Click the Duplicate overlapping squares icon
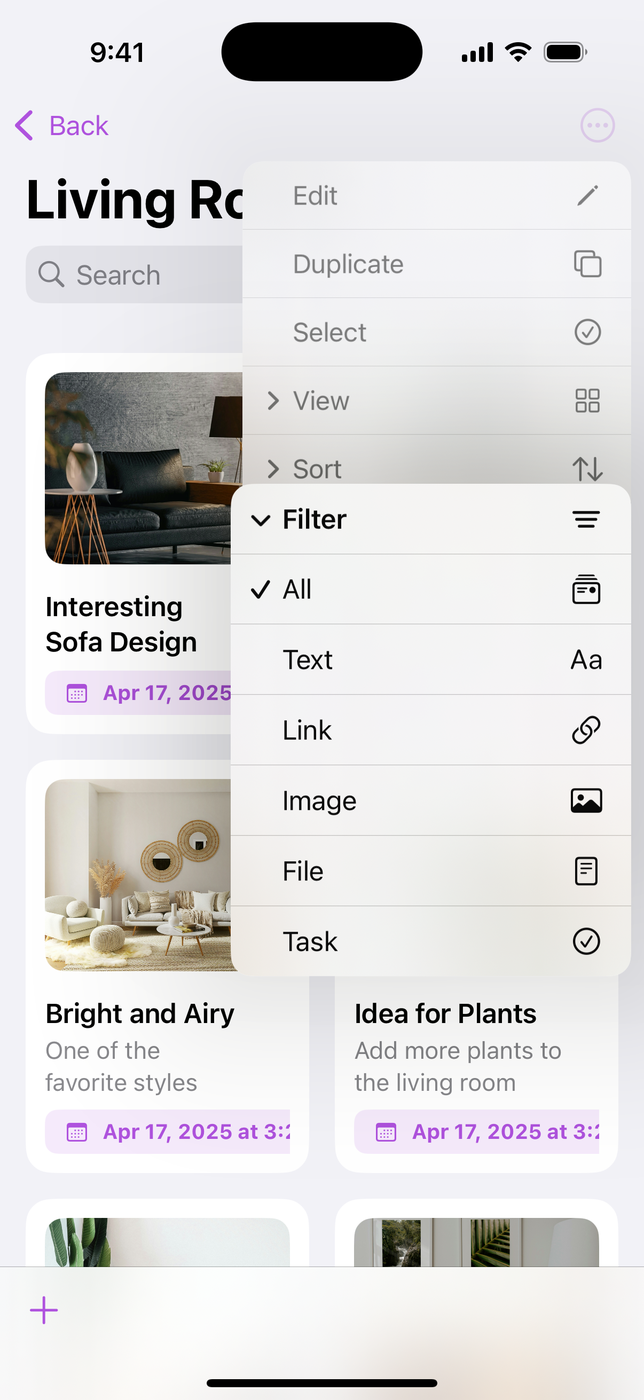644x1400 pixels. point(588,264)
